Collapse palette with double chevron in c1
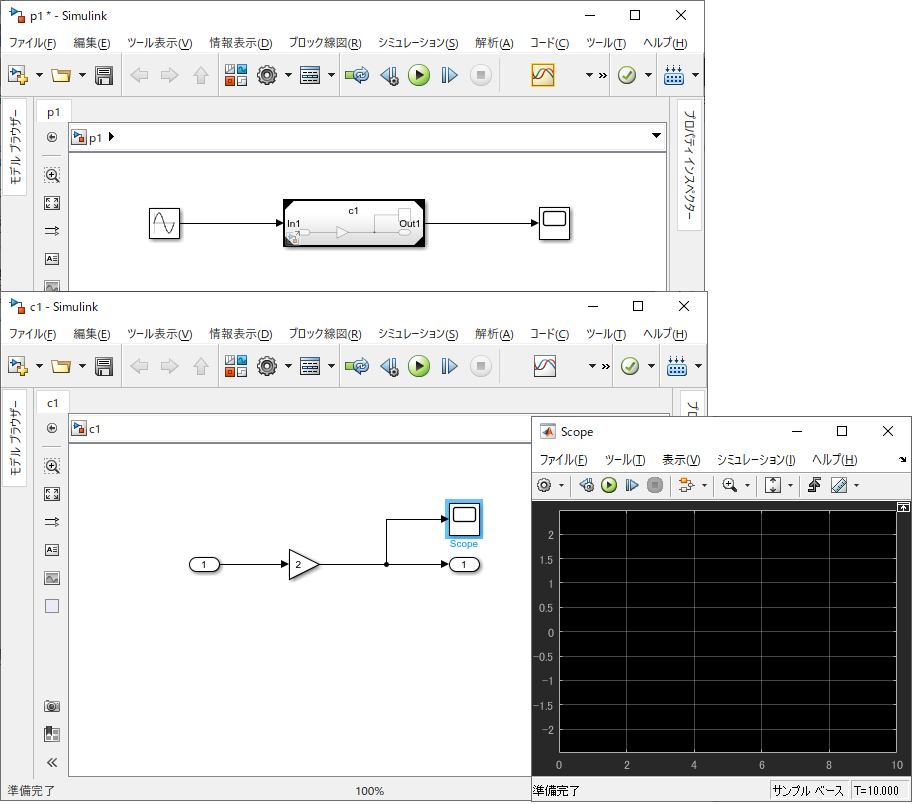 [x=52, y=763]
